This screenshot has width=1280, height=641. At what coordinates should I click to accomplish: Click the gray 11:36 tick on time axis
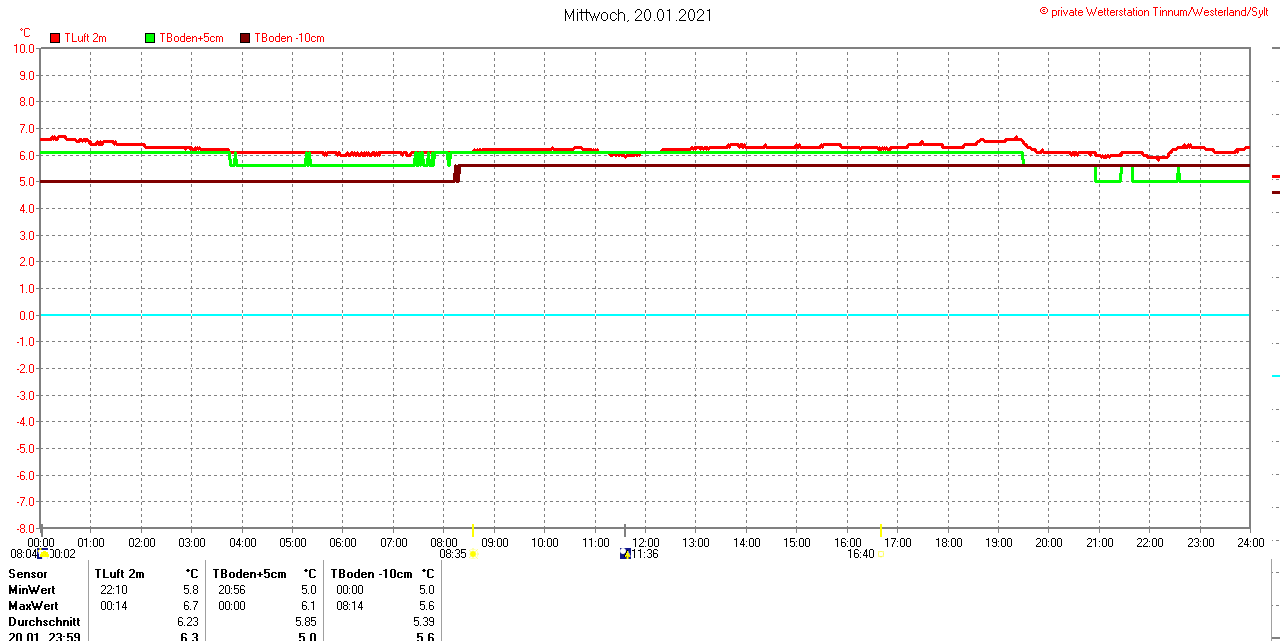point(625,530)
